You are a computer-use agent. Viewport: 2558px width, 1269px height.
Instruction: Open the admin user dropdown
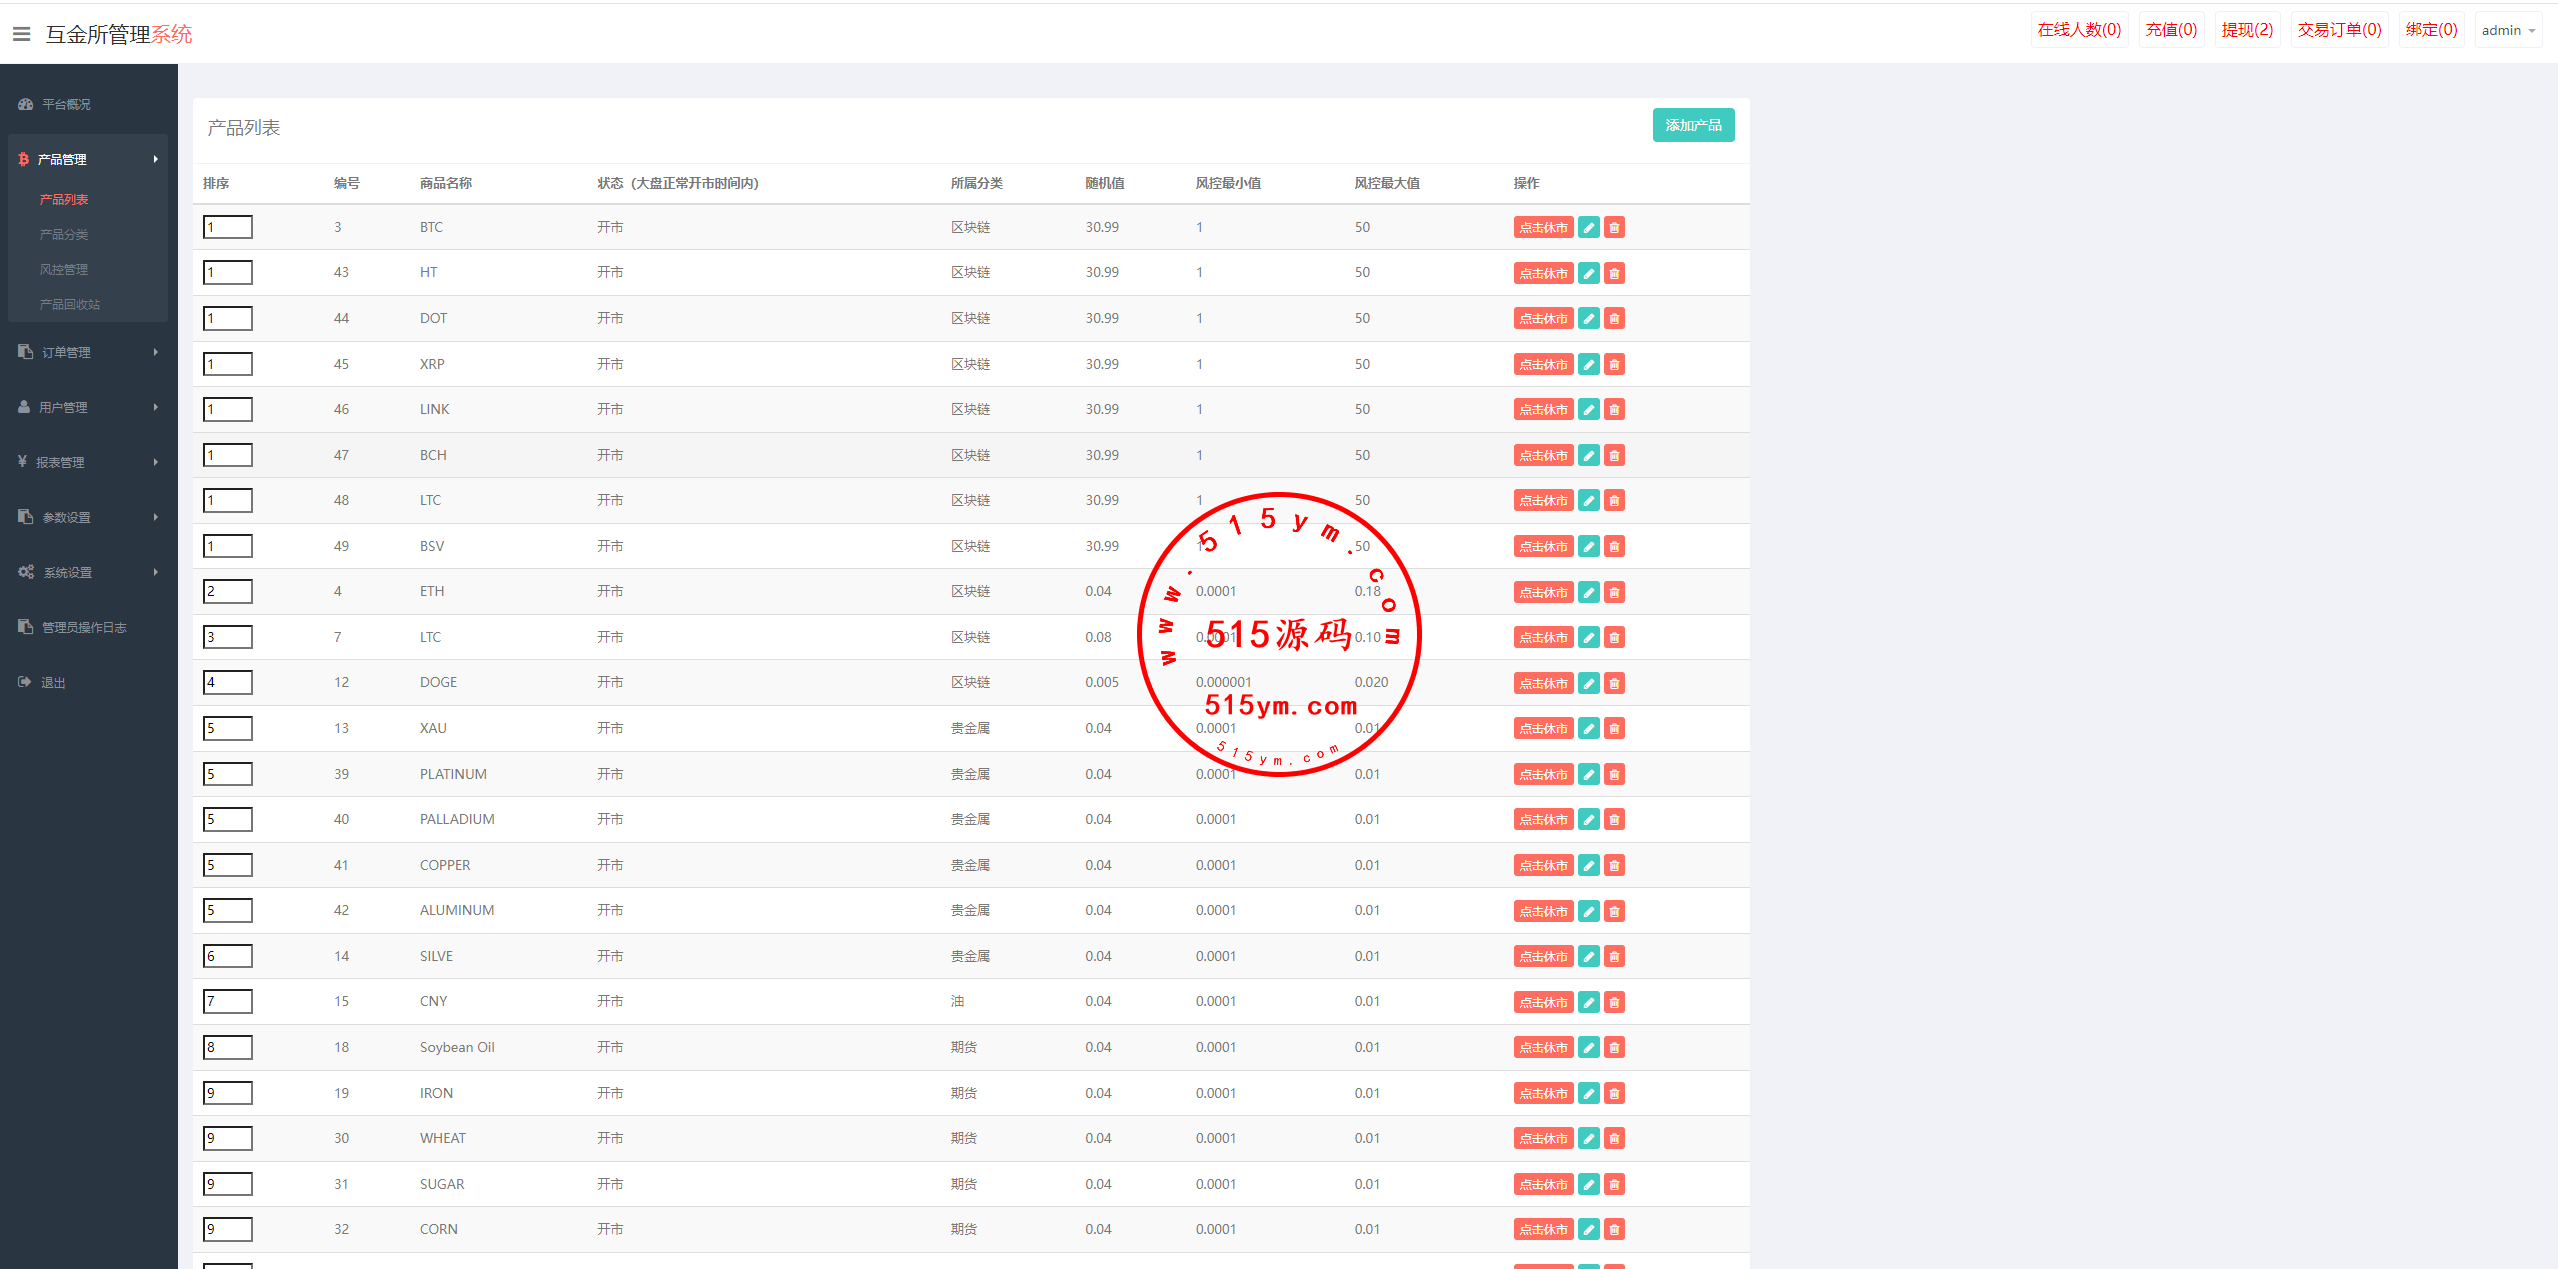click(x=2507, y=30)
